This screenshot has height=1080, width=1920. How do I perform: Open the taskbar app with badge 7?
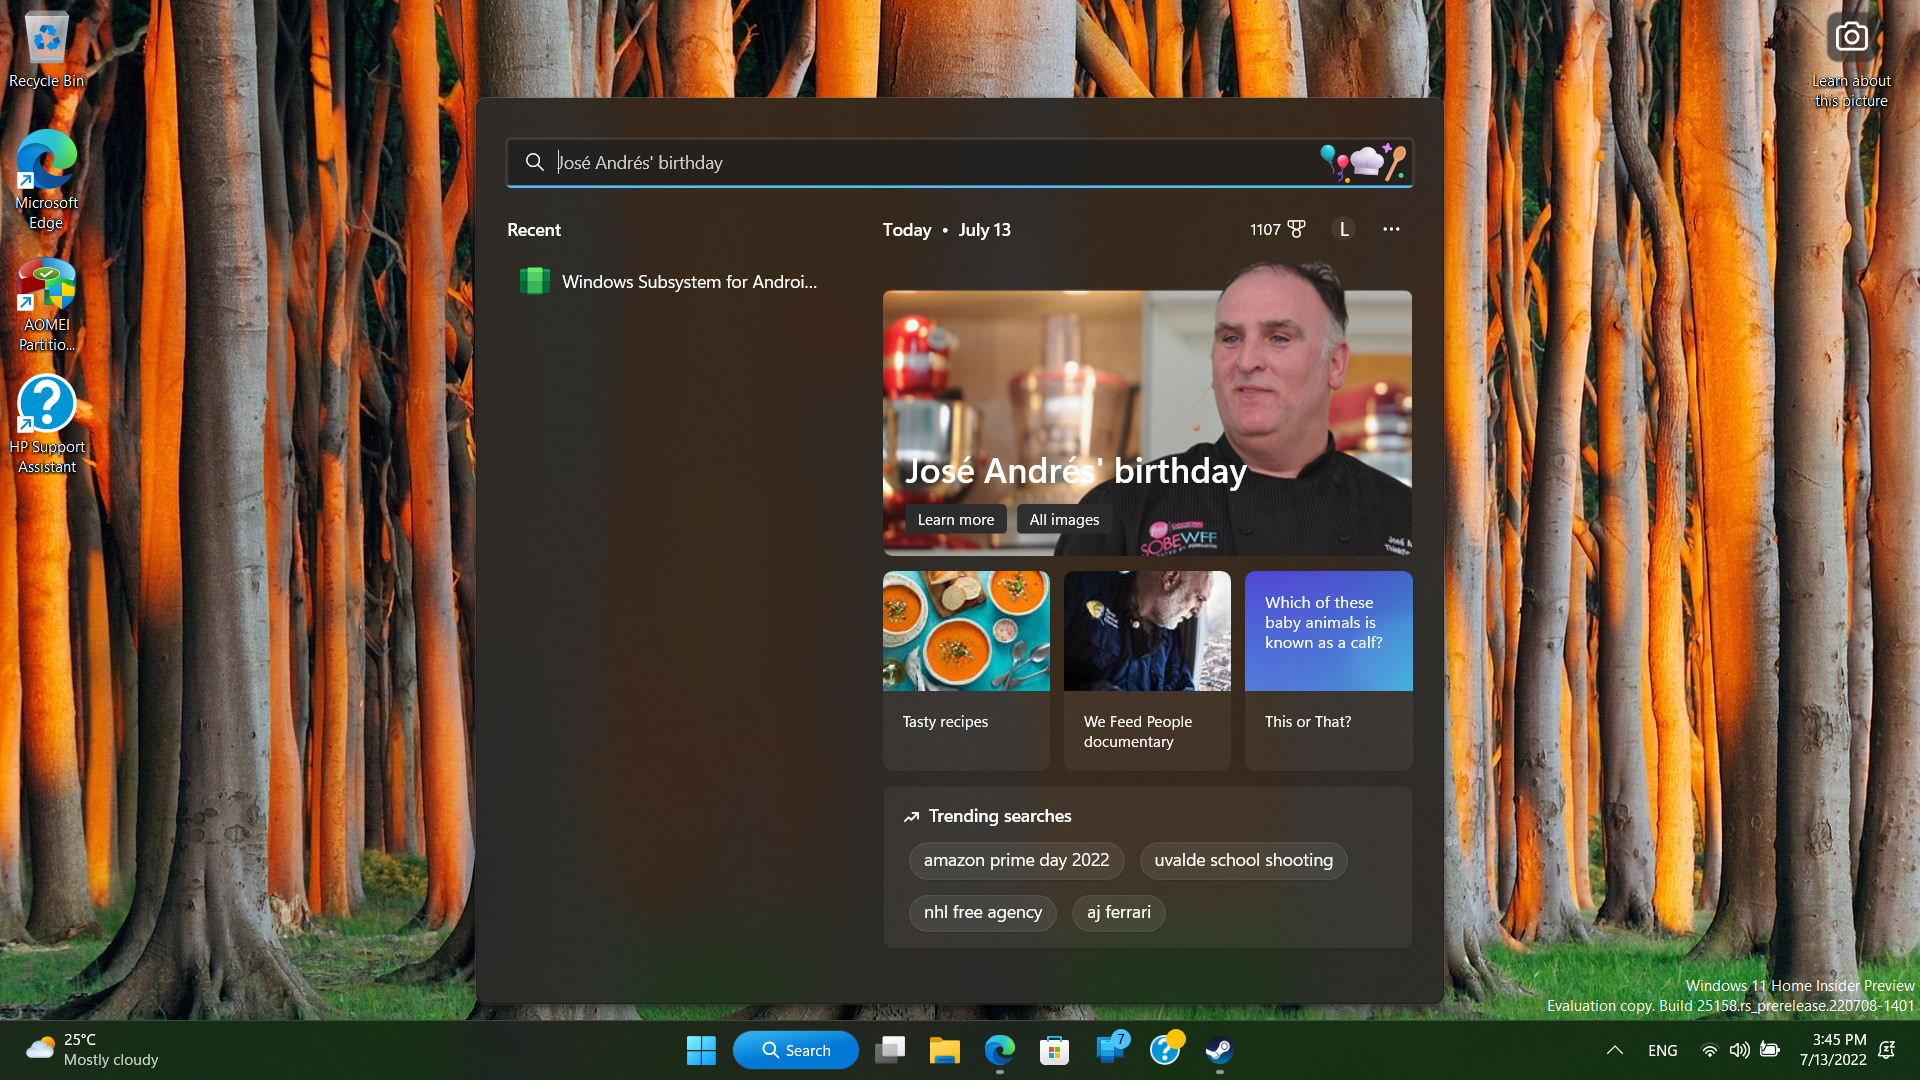tap(1110, 1050)
